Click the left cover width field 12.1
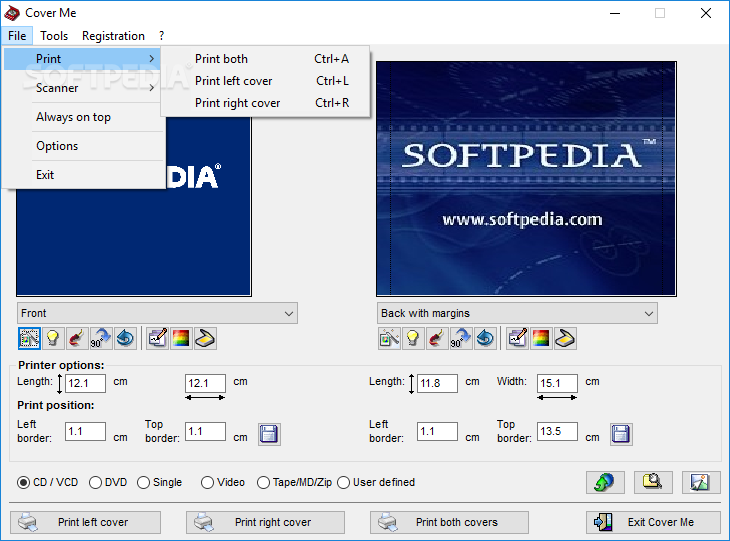730x541 pixels. (x=205, y=383)
